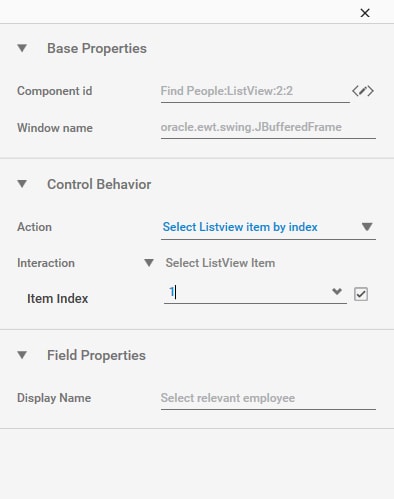Collapse the Field Properties section

tap(22, 355)
